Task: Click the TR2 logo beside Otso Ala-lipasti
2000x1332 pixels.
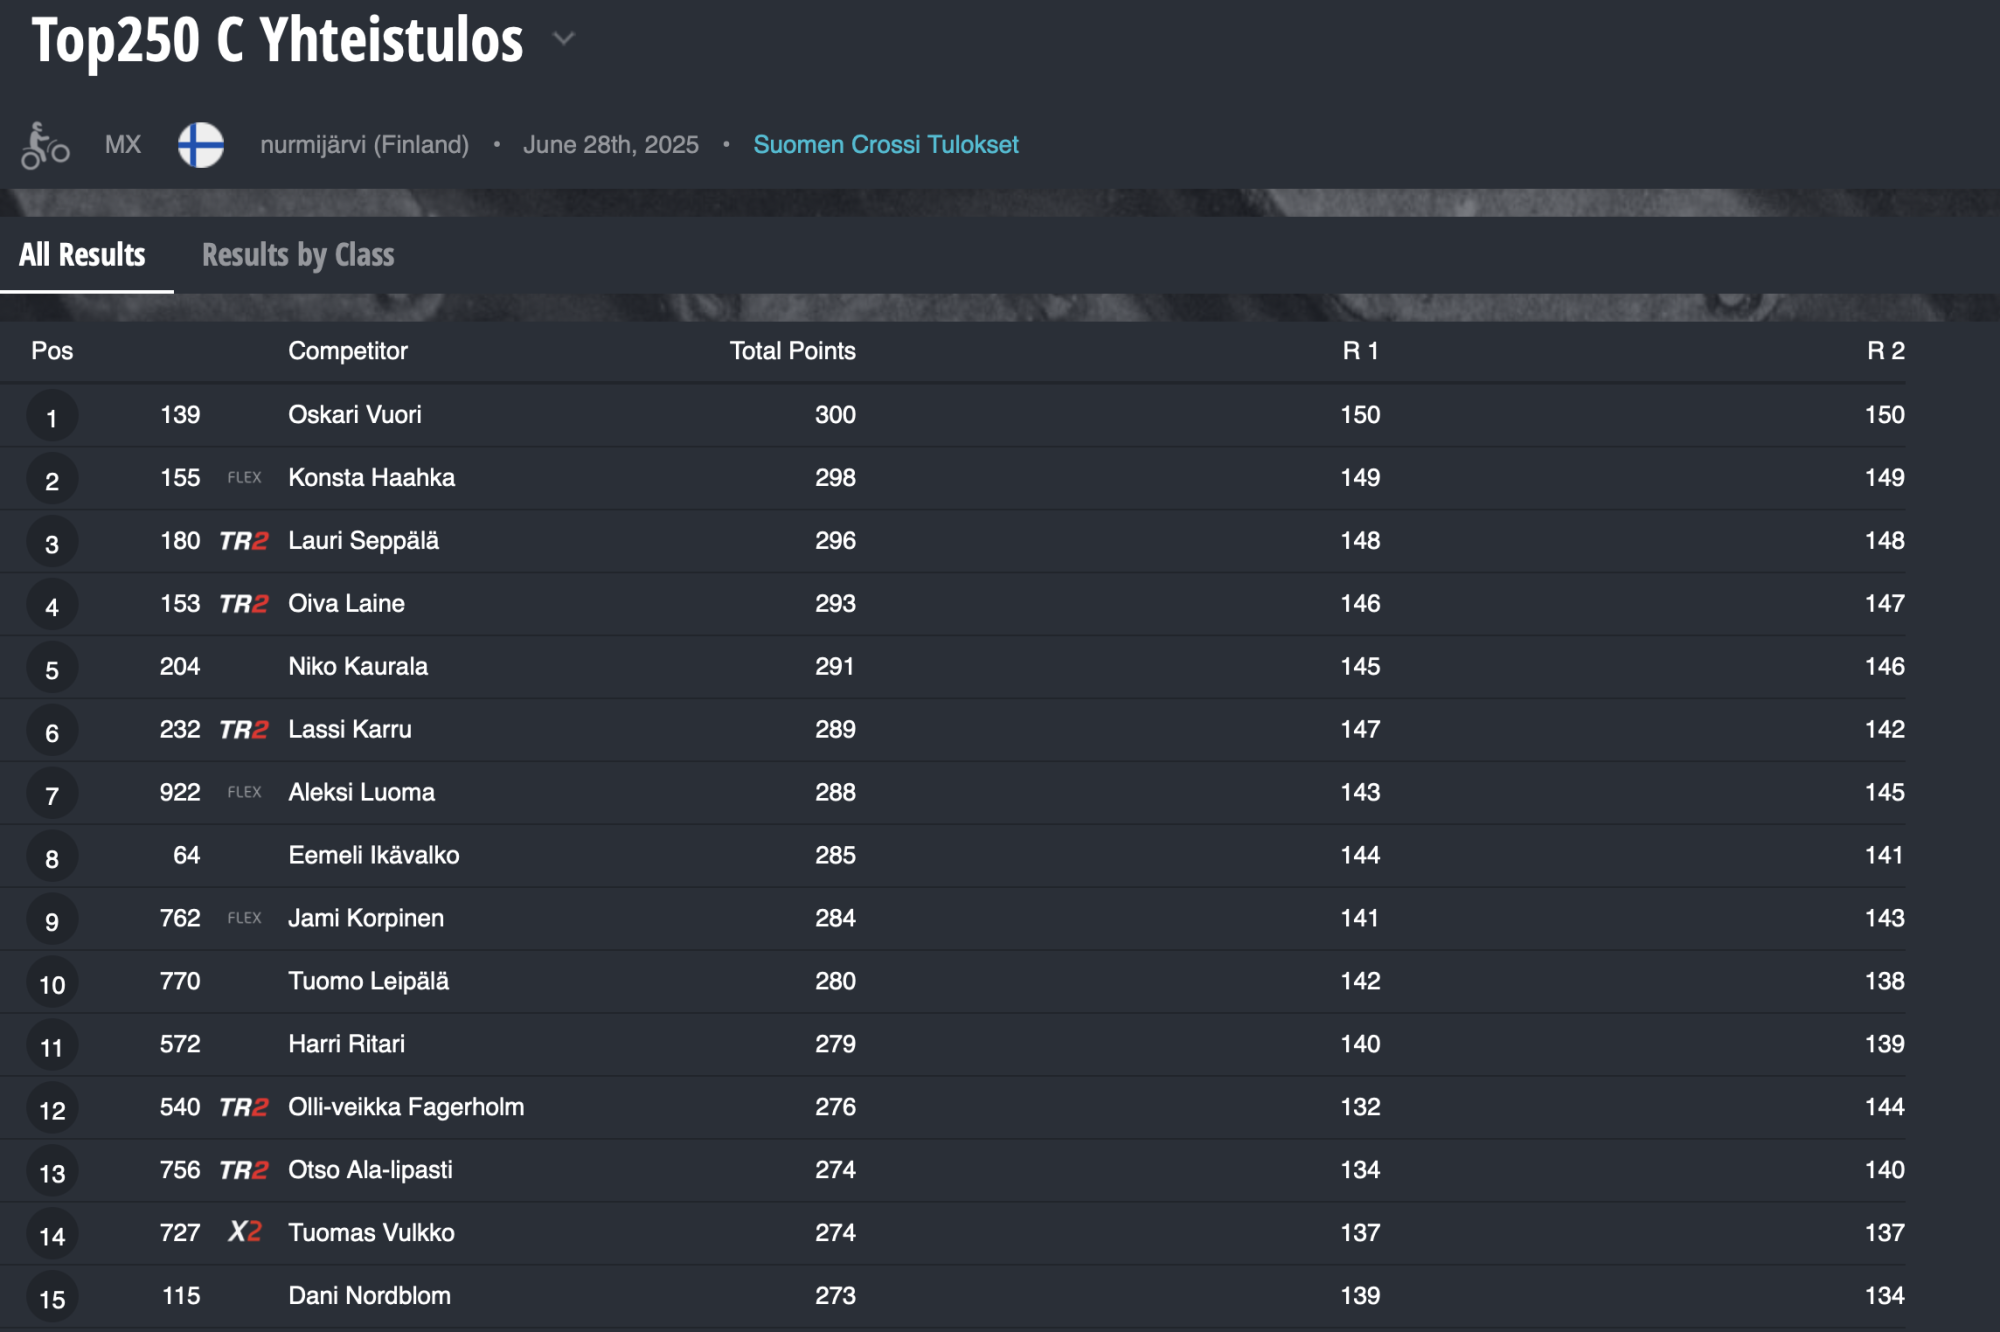Action: click(x=244, y=1170)
